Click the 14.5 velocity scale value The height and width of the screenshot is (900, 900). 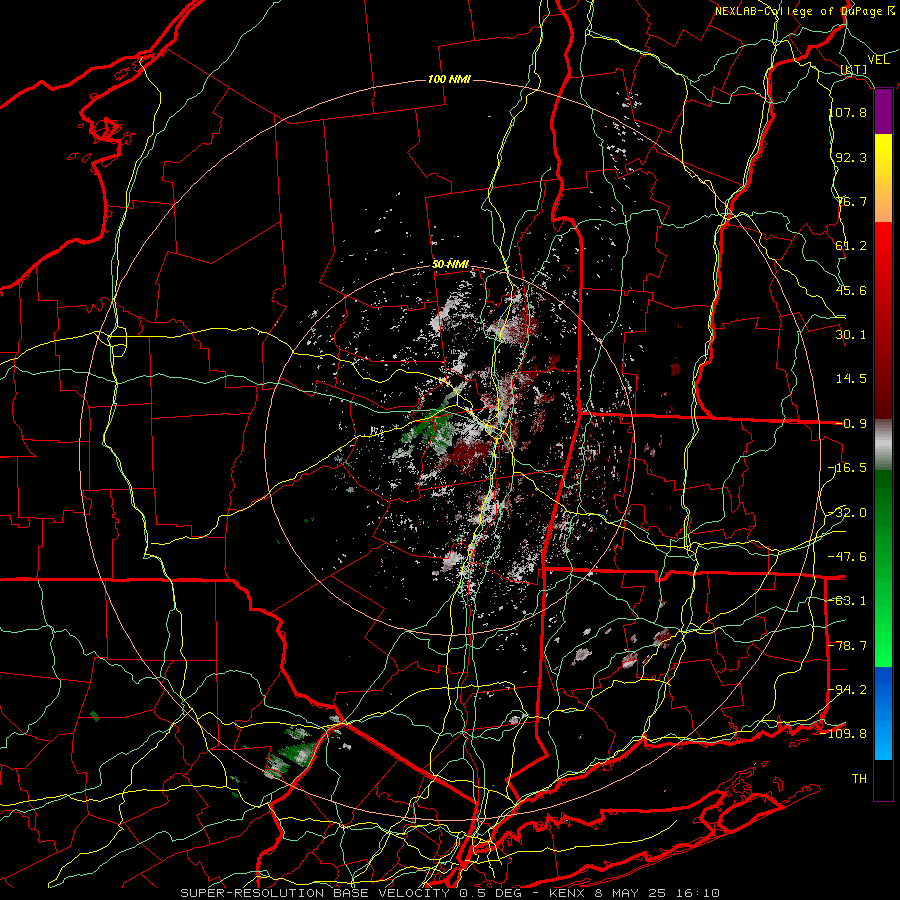pyautogui.click(x=851, y=379)
